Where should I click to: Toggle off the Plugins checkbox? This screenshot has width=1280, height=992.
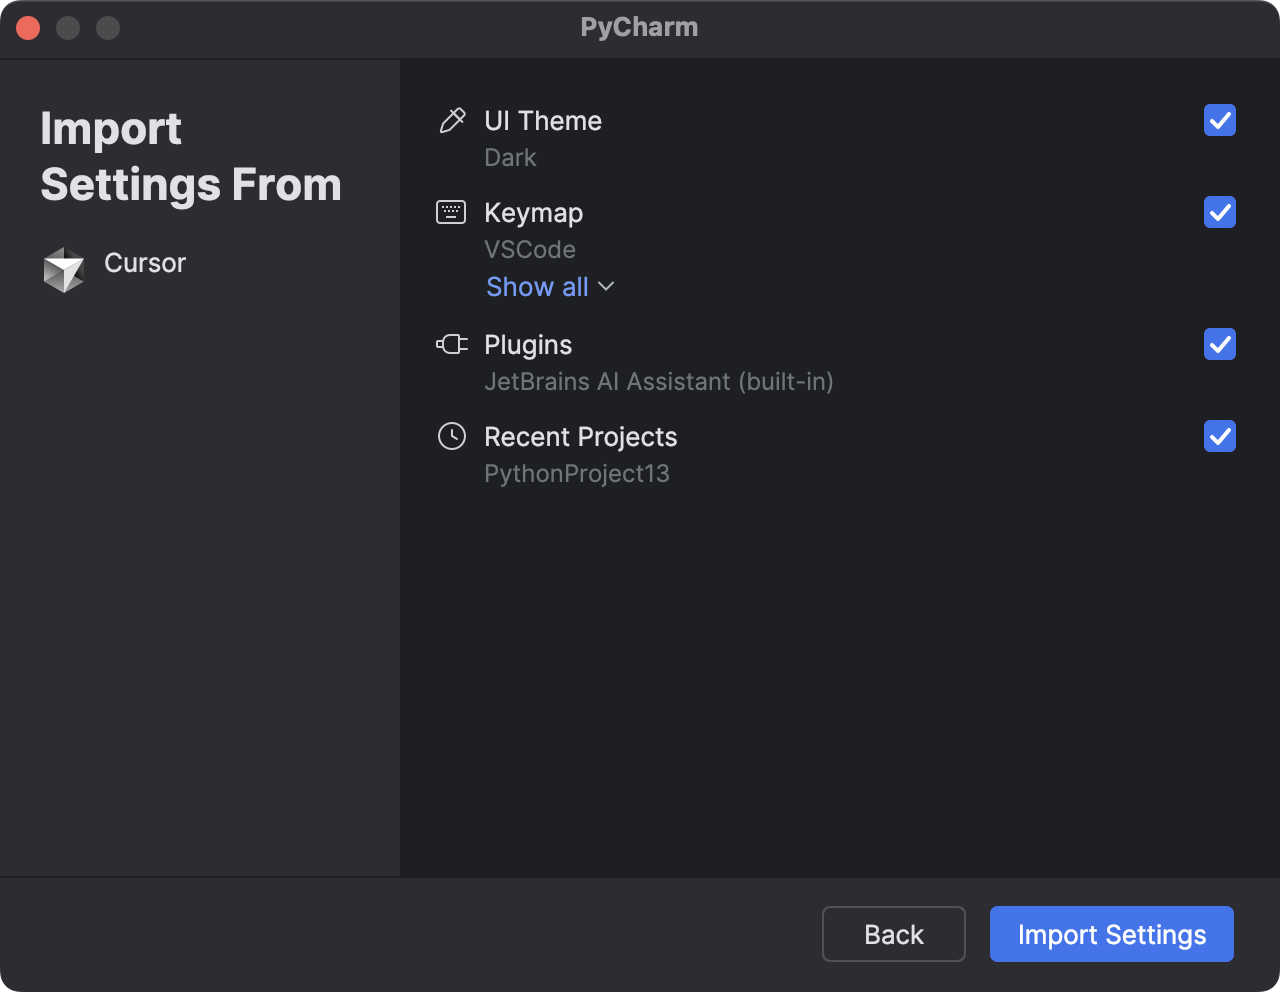[x=1219, y=344]
